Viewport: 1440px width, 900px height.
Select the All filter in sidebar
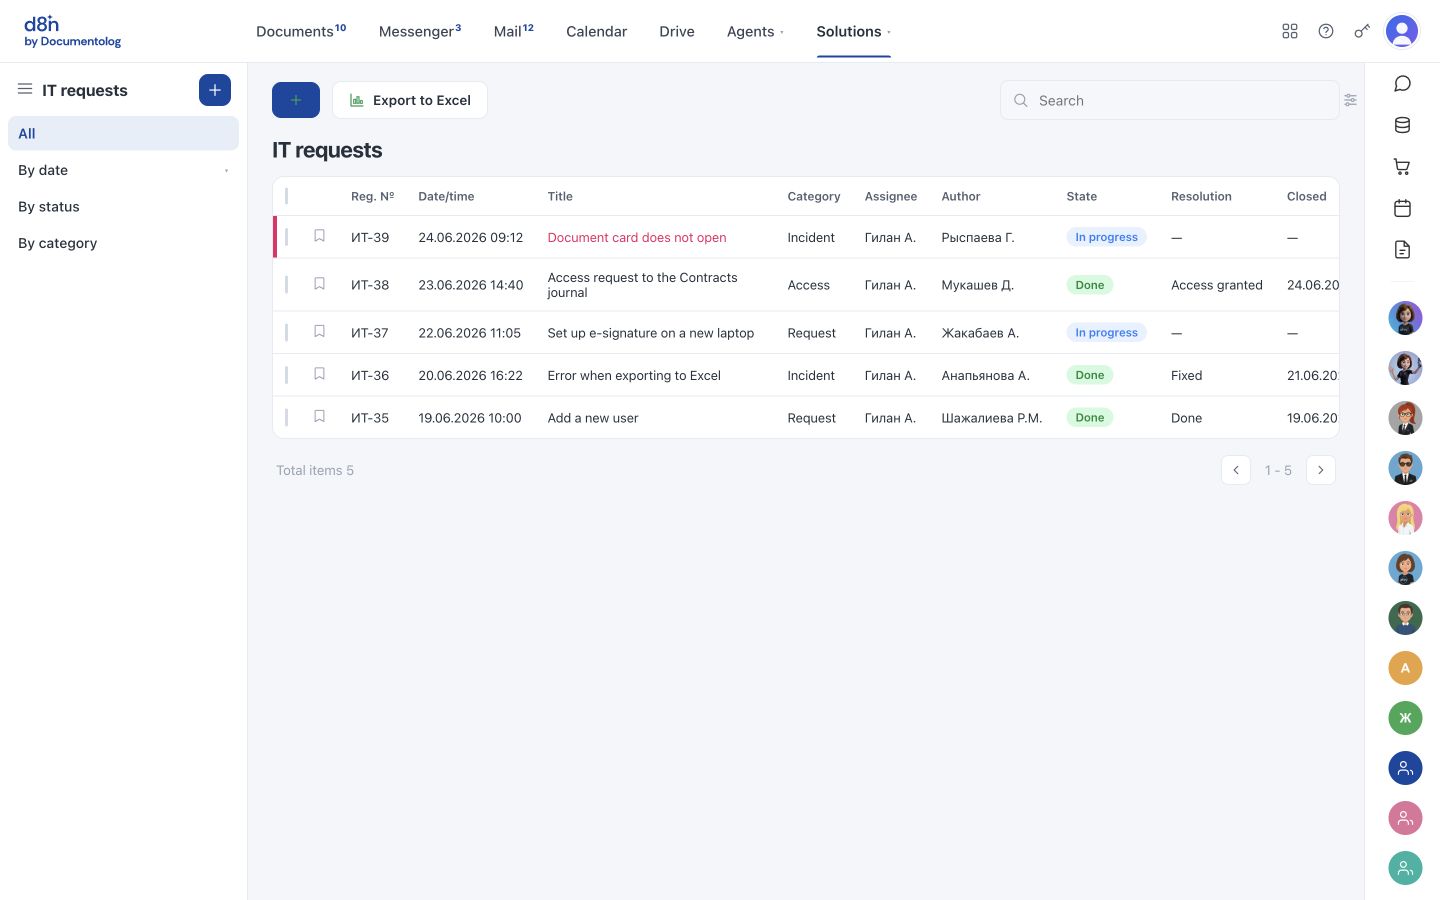point(123,133)
